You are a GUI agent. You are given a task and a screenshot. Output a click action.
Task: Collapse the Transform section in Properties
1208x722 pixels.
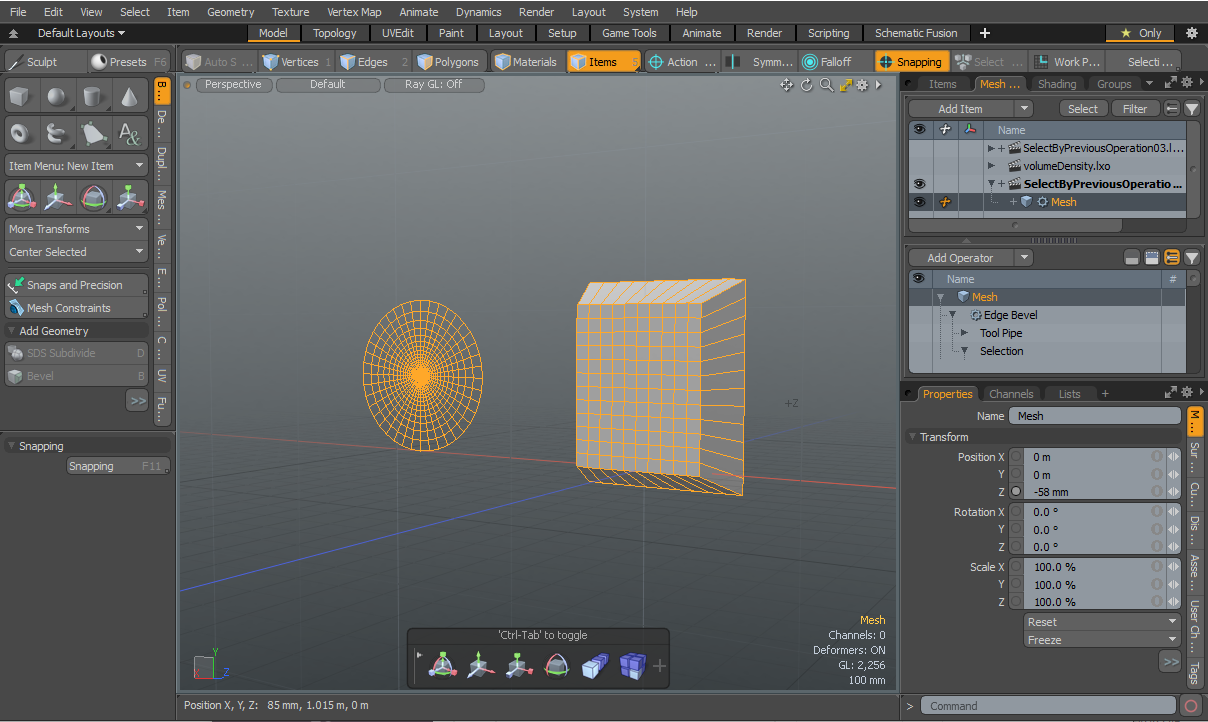coord(912,437)
